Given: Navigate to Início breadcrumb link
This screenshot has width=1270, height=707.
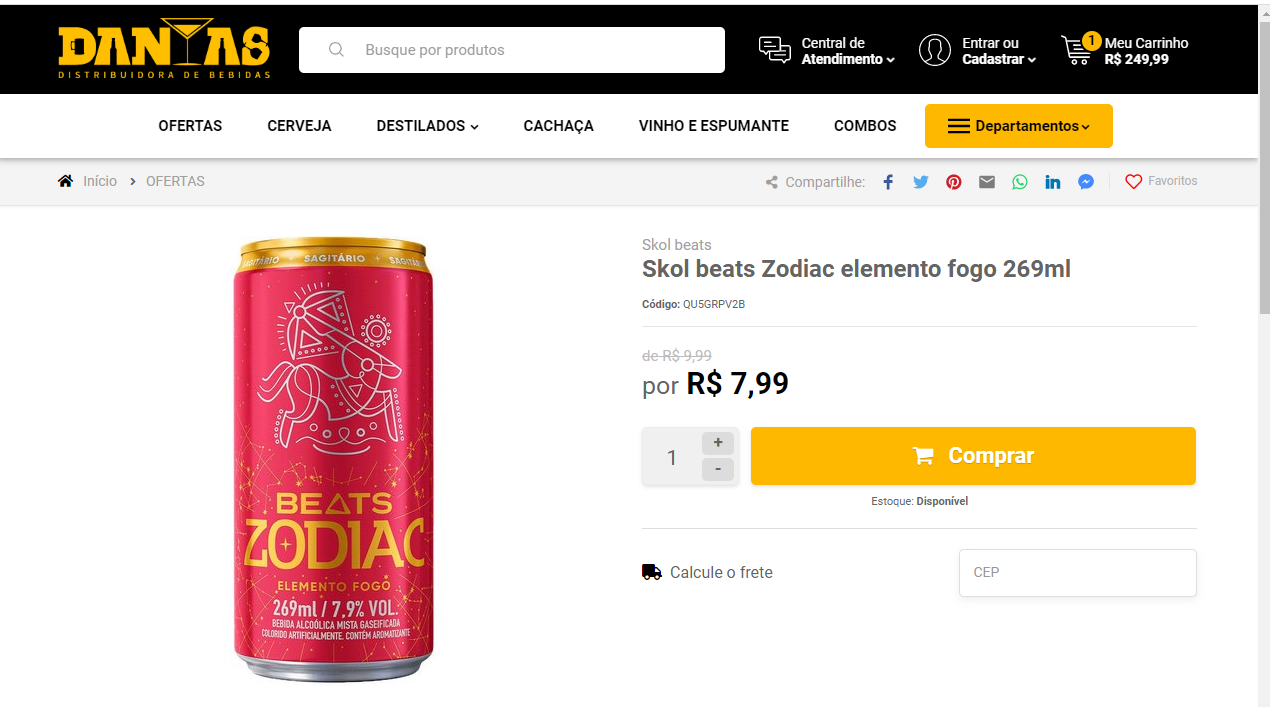Looking at the screenshot, I should (100, 181).
